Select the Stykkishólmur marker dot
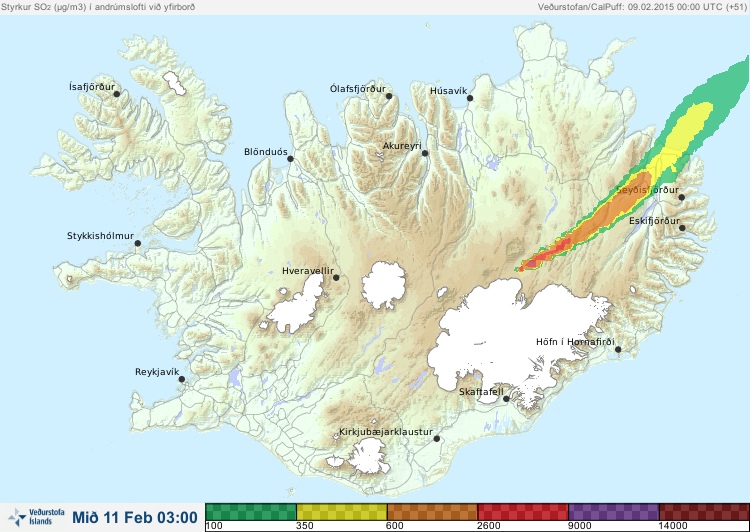Image resolution: width=750 pixels, height=532 pixels. click(x=138, y=243)
